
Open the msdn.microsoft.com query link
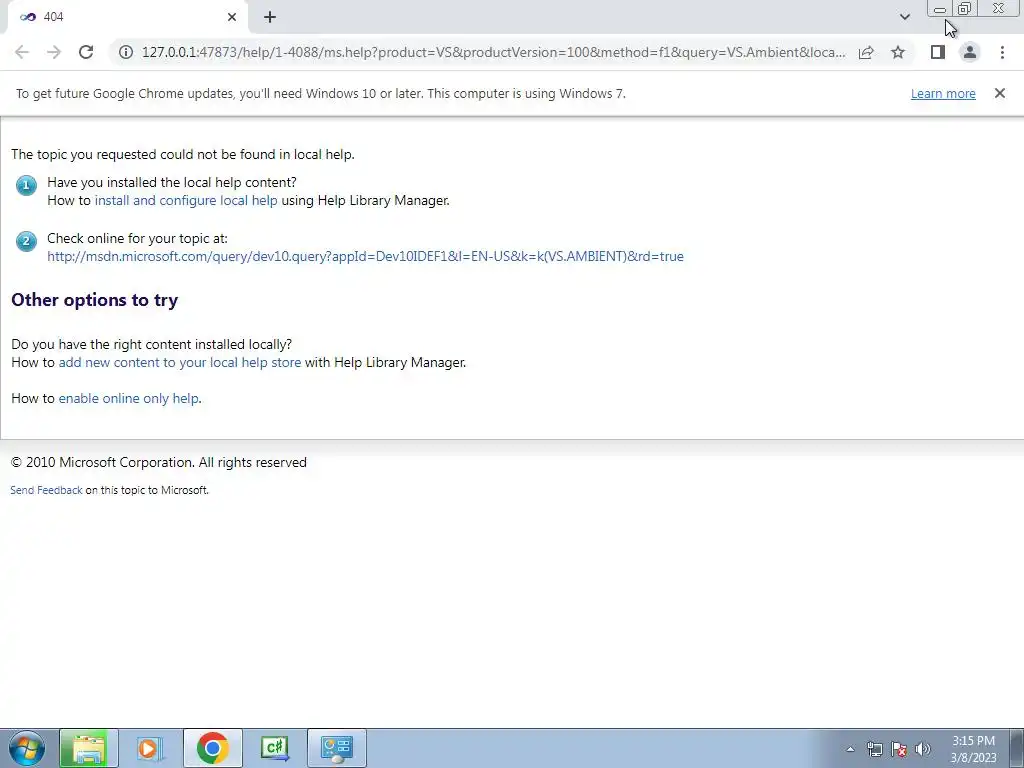(x=365, y=256)
